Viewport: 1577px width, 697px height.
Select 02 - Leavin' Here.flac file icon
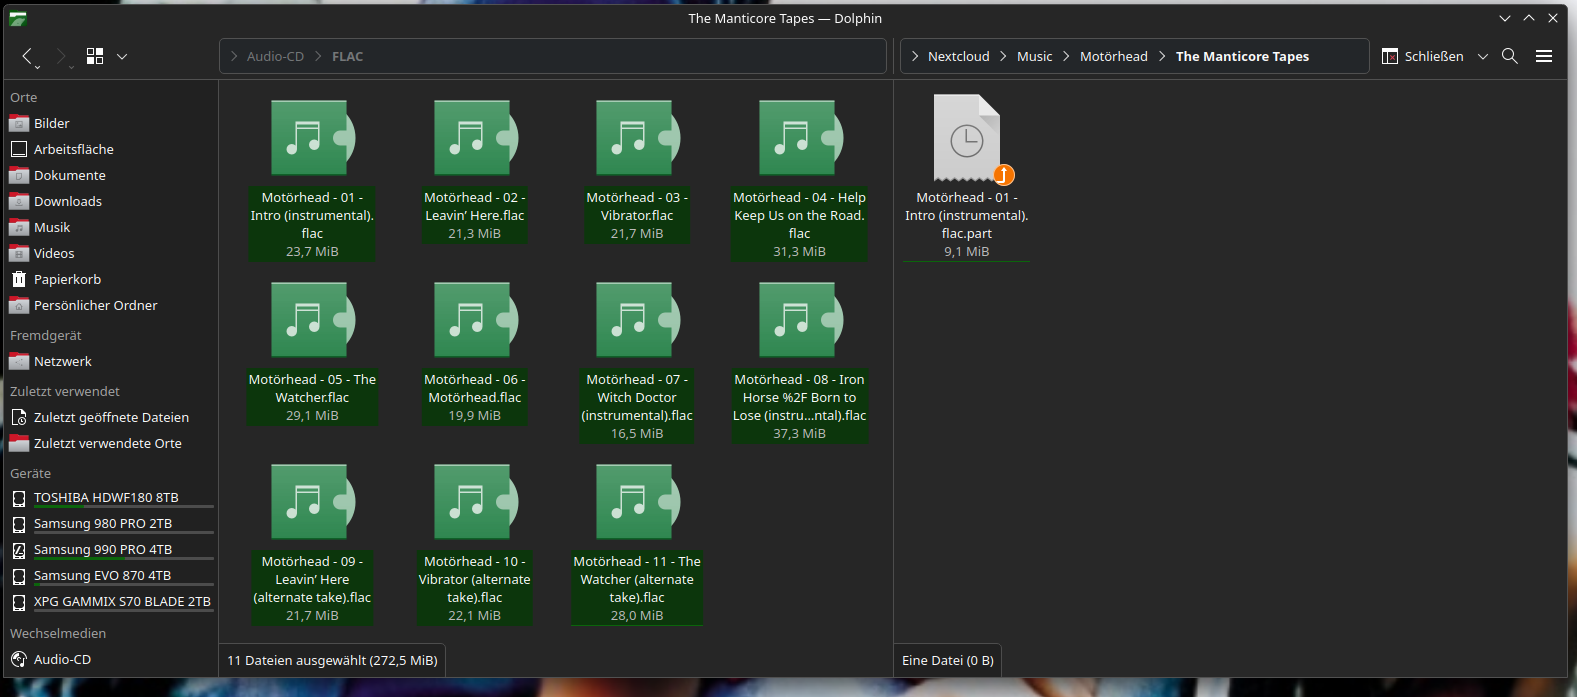pyautogui.click(x=475, y=138)
